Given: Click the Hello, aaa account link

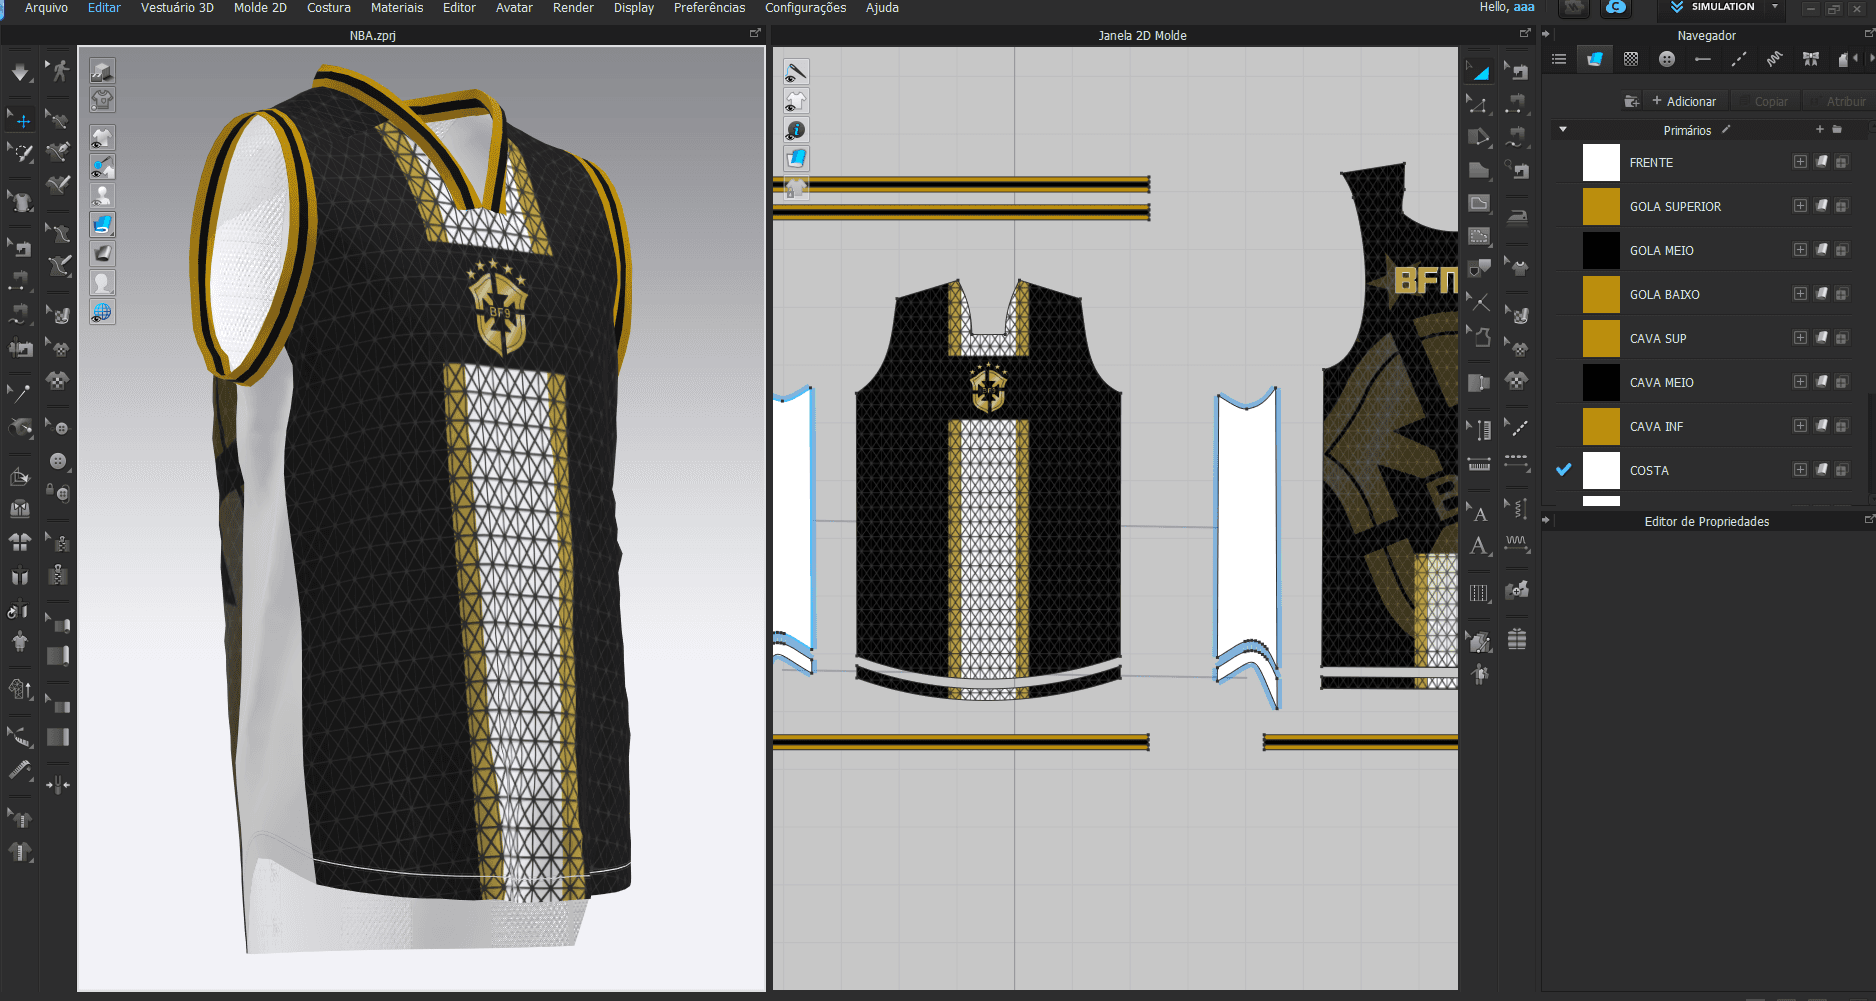Looking at the screenshot, I should click(1507, 8).
